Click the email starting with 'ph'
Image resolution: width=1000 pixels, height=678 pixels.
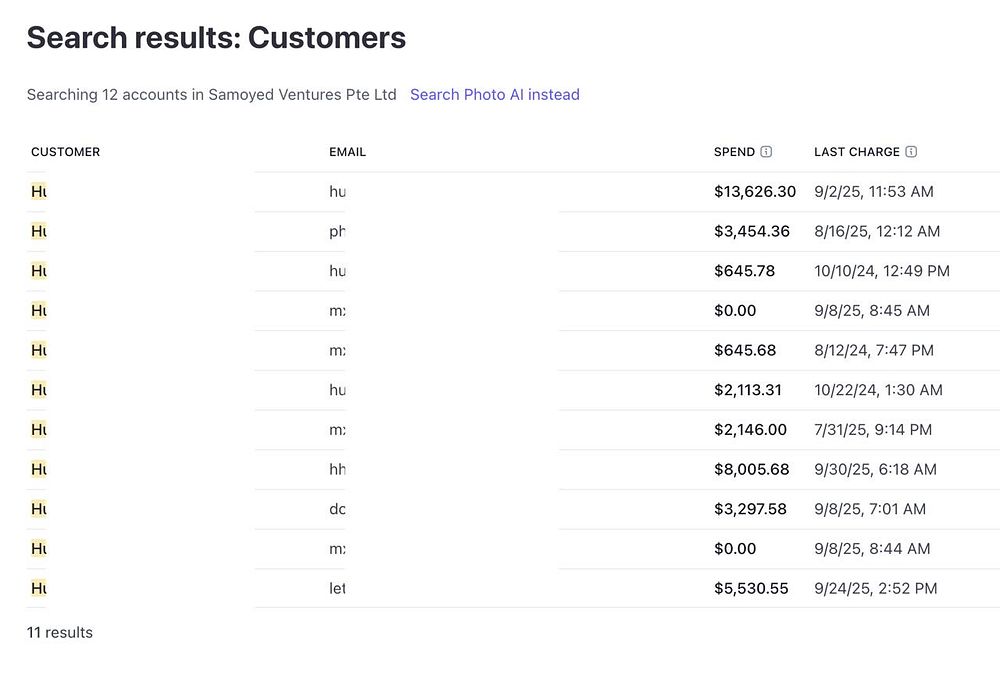point(337,231)
